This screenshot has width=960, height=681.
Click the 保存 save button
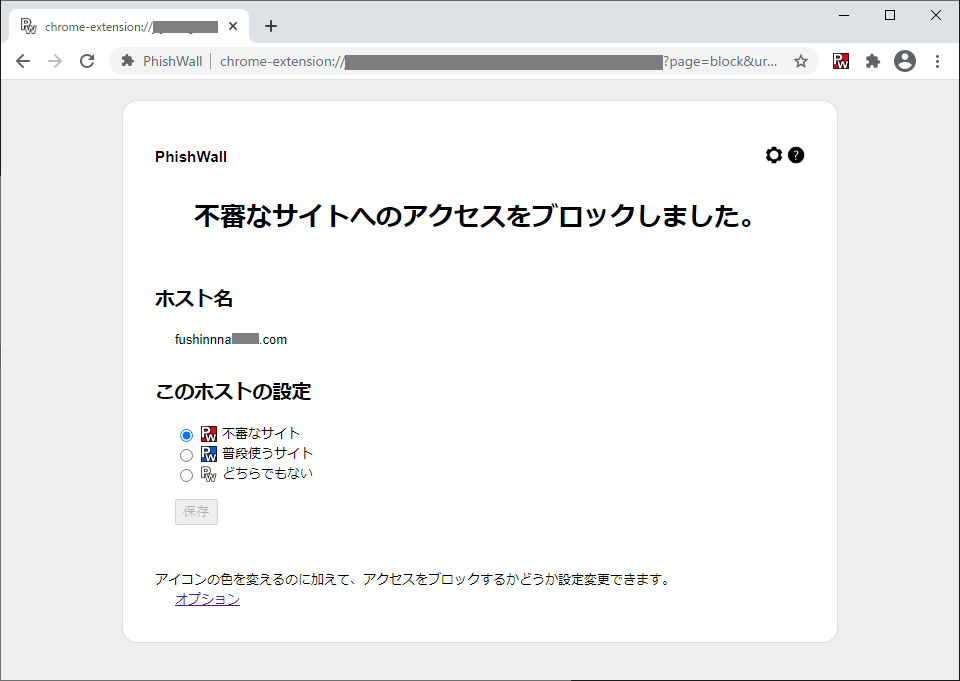197,512
